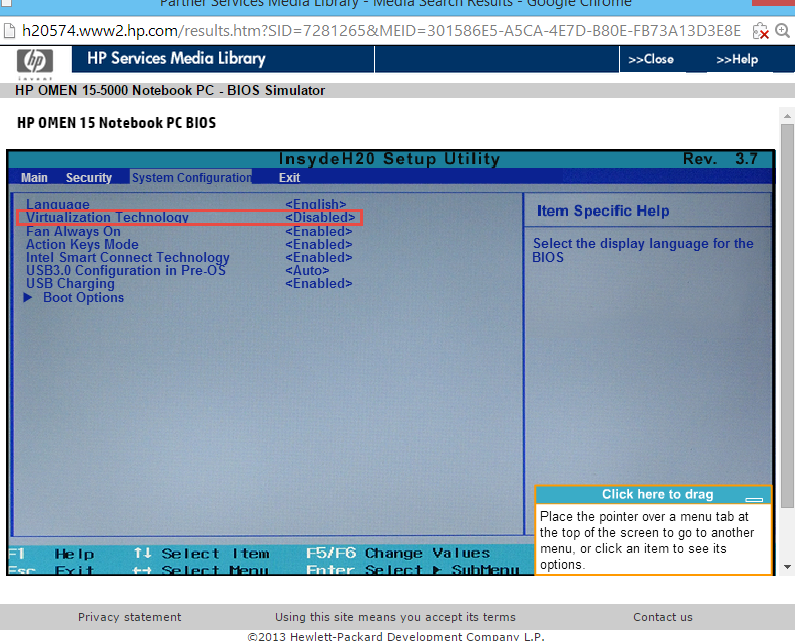Click the HP Services Media Library heading
The image size is (795, 641).
[176, 58]
